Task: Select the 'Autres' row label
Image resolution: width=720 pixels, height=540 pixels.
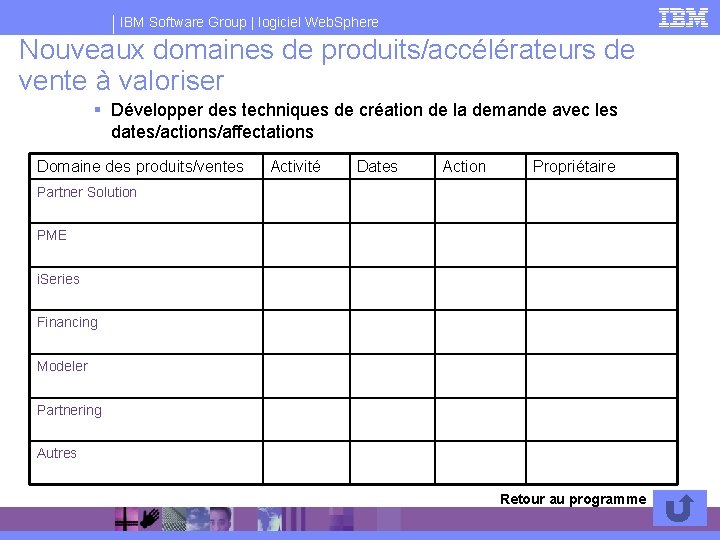Action: (x=57, y=453)
